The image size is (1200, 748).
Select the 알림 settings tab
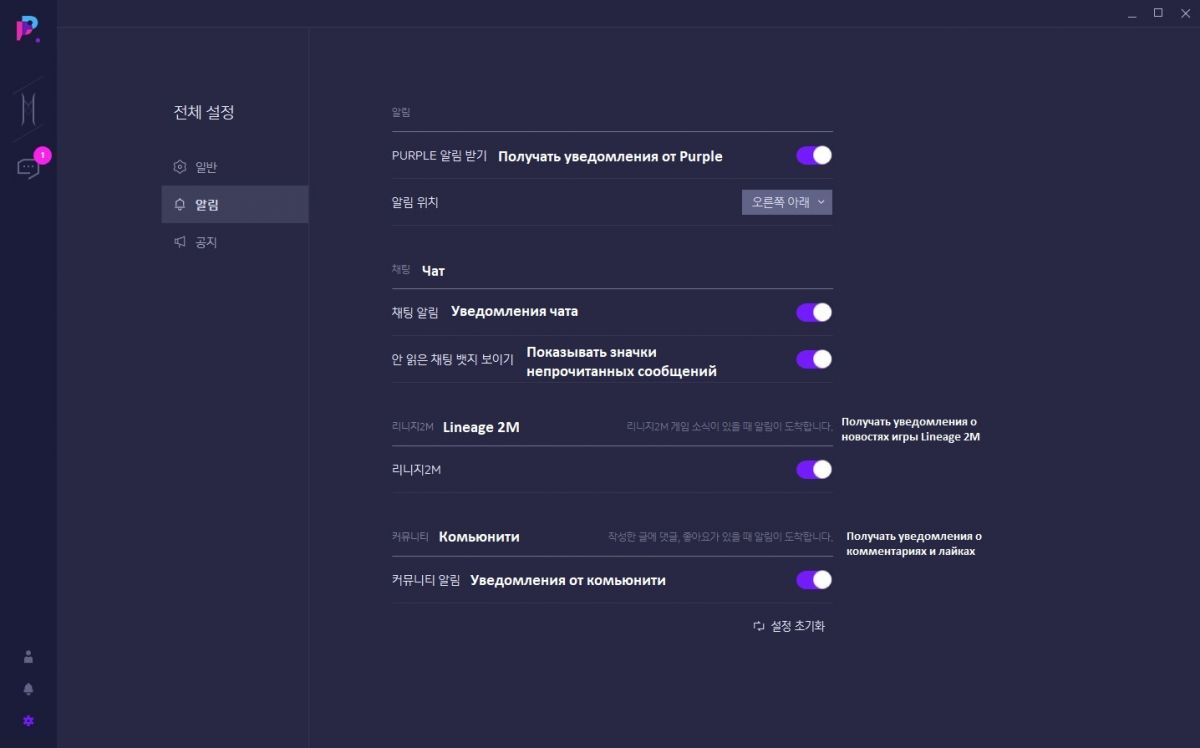coord(207,205)
